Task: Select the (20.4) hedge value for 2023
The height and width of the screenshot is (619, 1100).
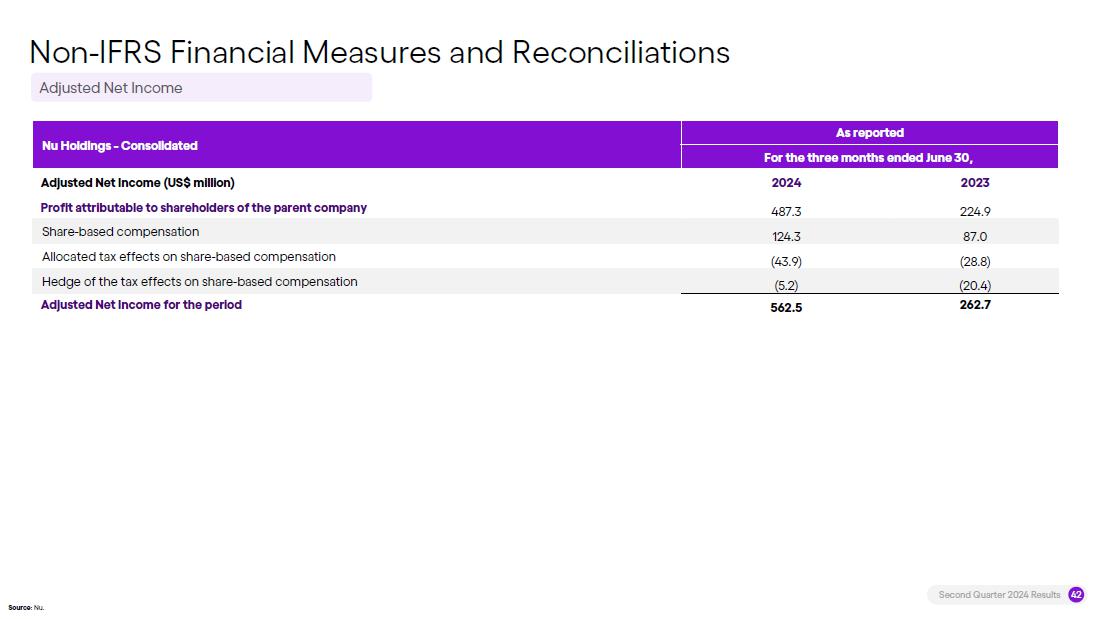Action: pos(975,286)
